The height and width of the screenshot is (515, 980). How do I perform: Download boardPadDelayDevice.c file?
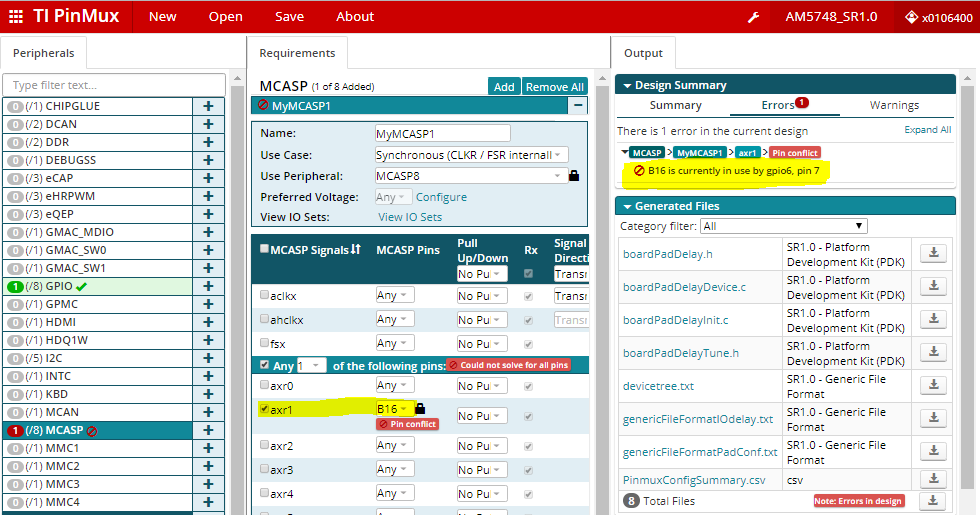[x=933, y=286]
